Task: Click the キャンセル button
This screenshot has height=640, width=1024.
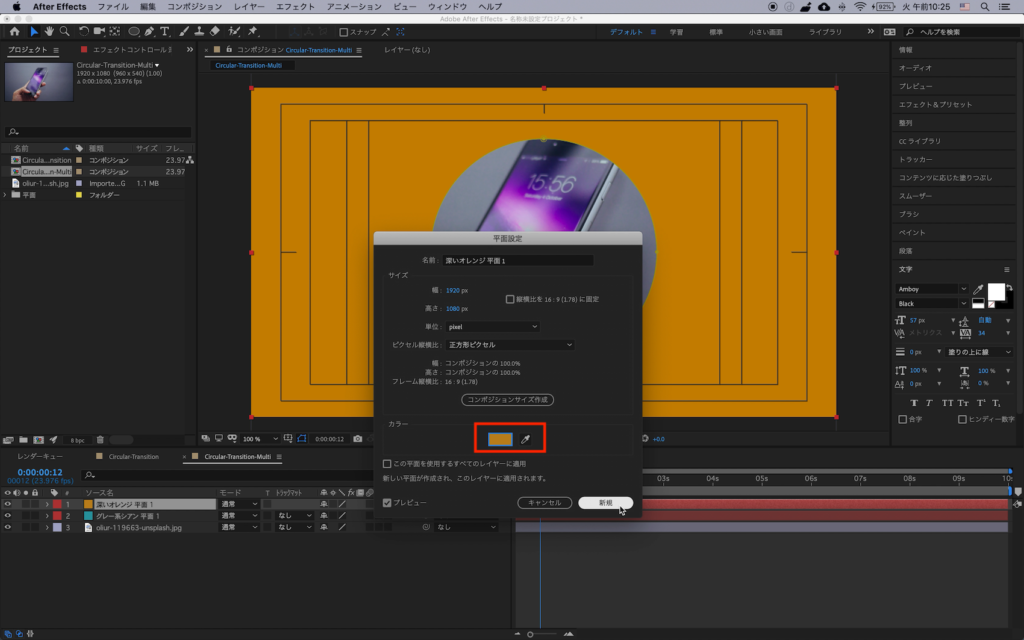Action: 544,502
